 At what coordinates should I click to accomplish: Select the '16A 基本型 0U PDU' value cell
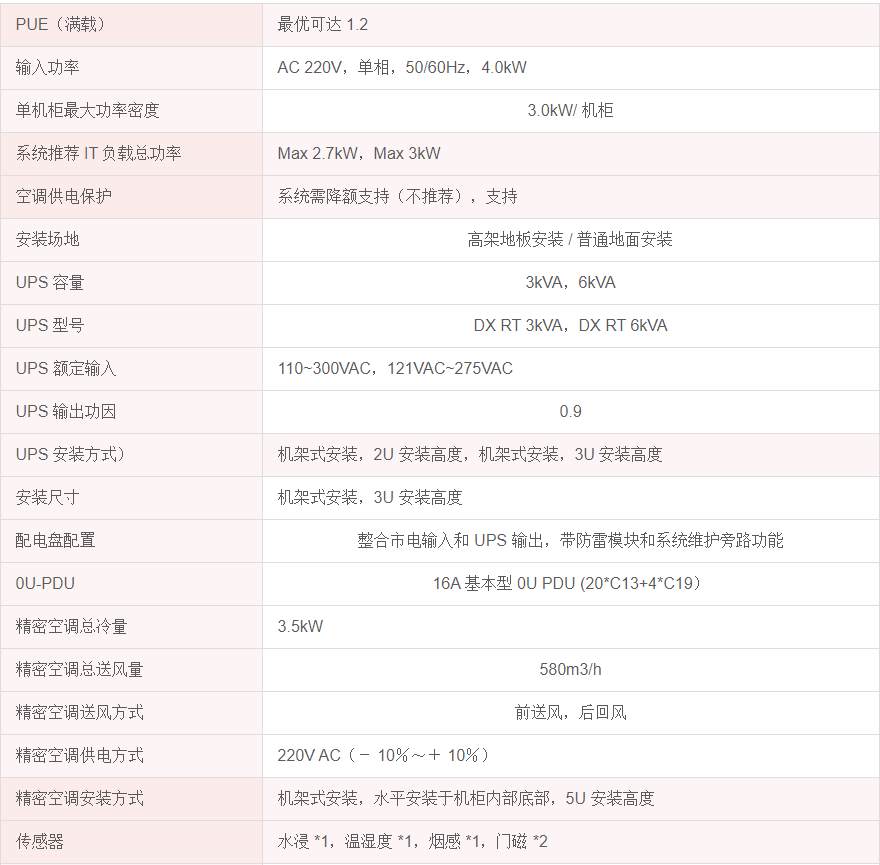coord(570,583)
